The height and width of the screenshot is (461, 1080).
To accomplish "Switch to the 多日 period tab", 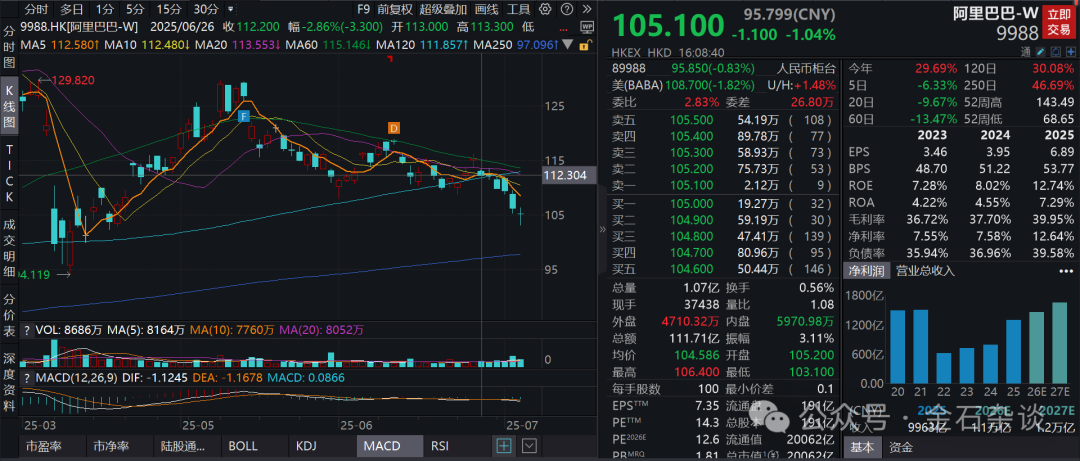I will 72,9.
